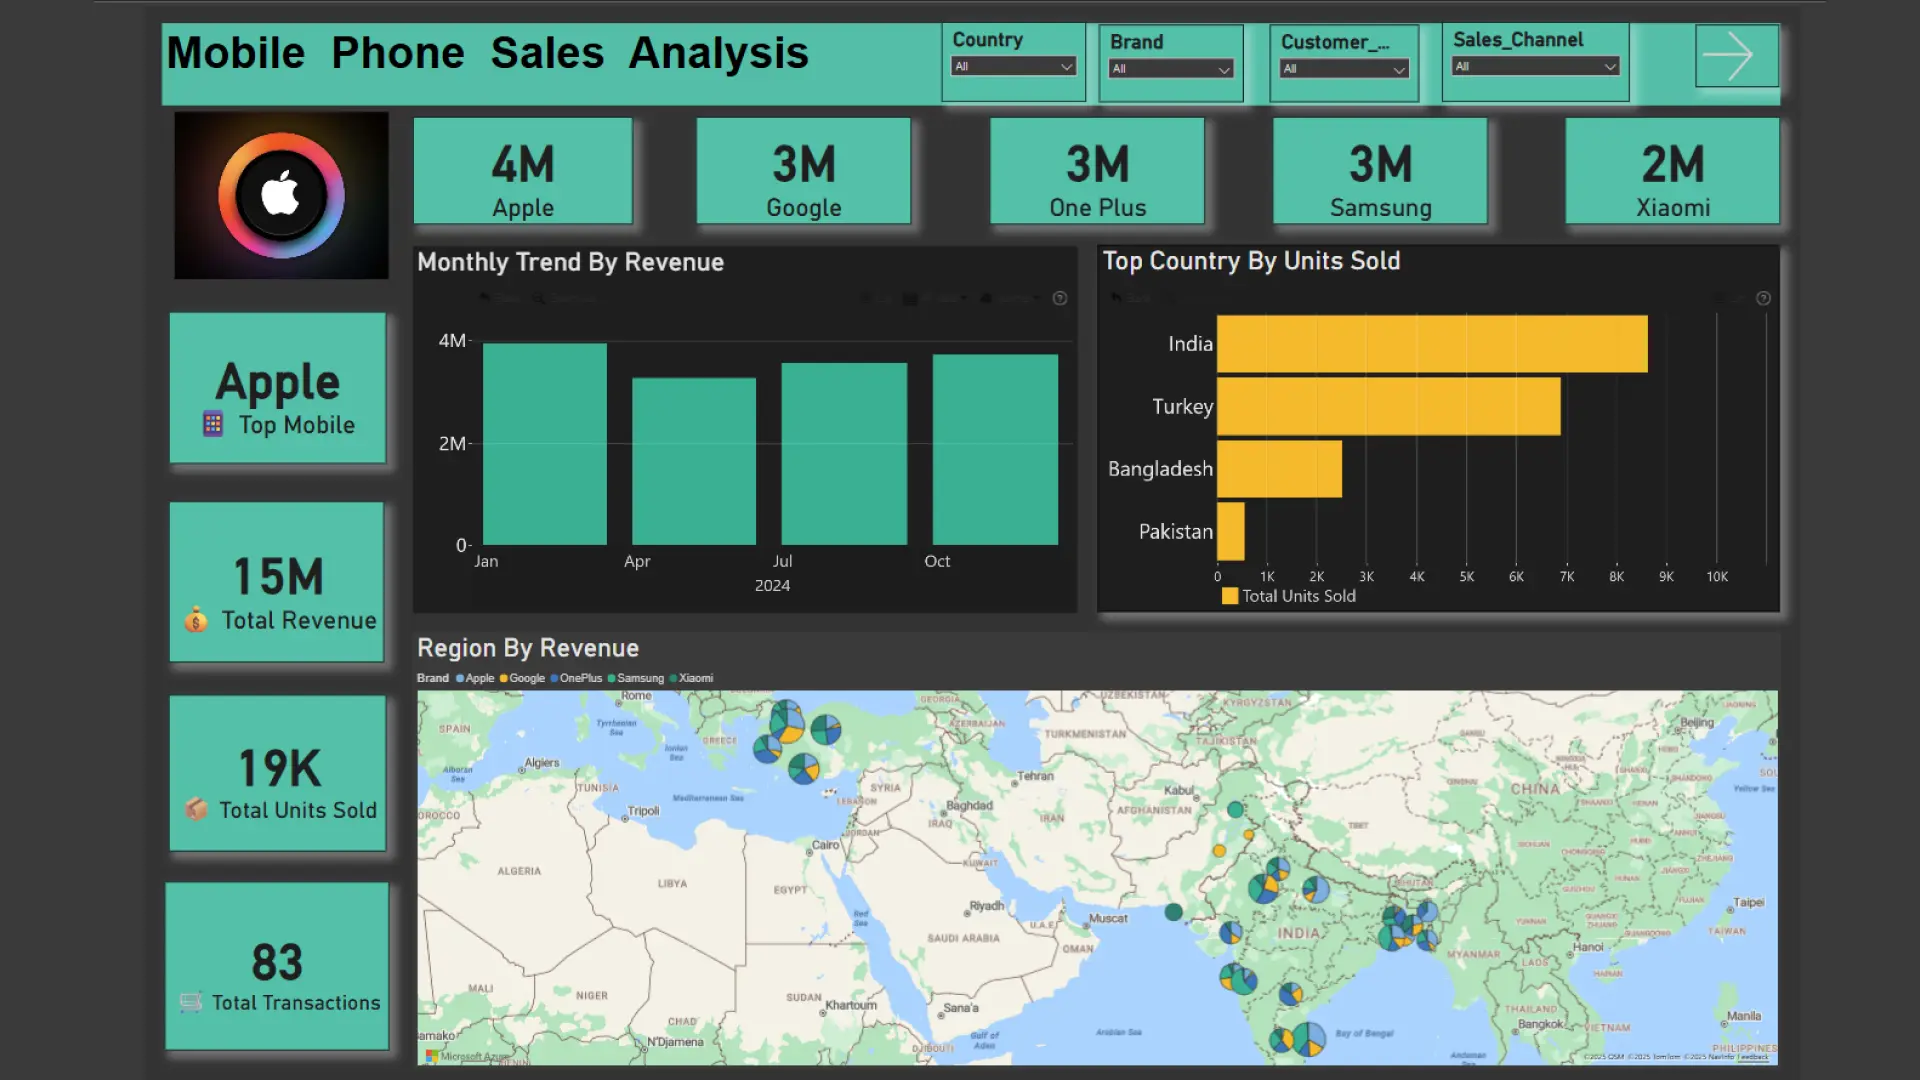Click the next page arrow icon

1736,56
